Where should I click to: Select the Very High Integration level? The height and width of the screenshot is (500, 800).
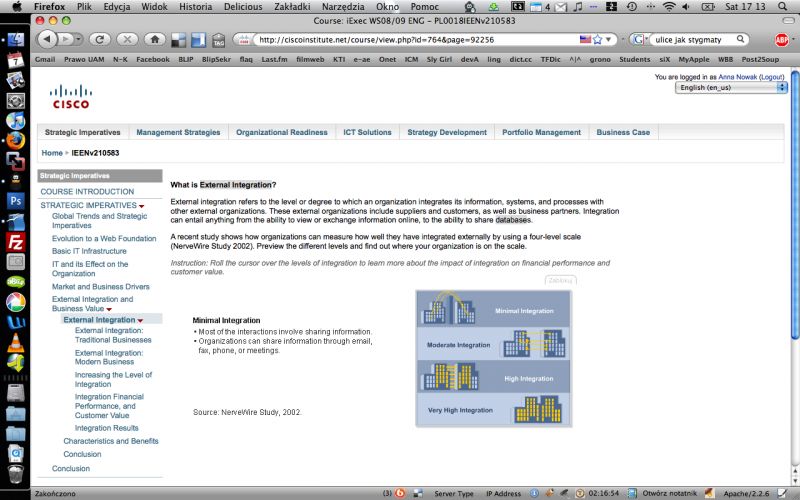coord(493,409)
